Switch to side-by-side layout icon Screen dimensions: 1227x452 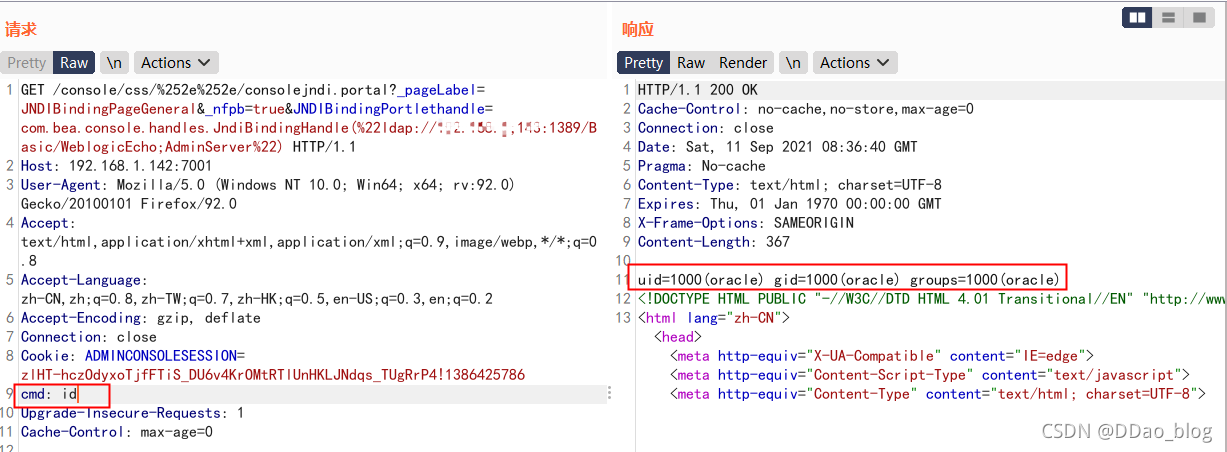click(x=1137, y=18)
